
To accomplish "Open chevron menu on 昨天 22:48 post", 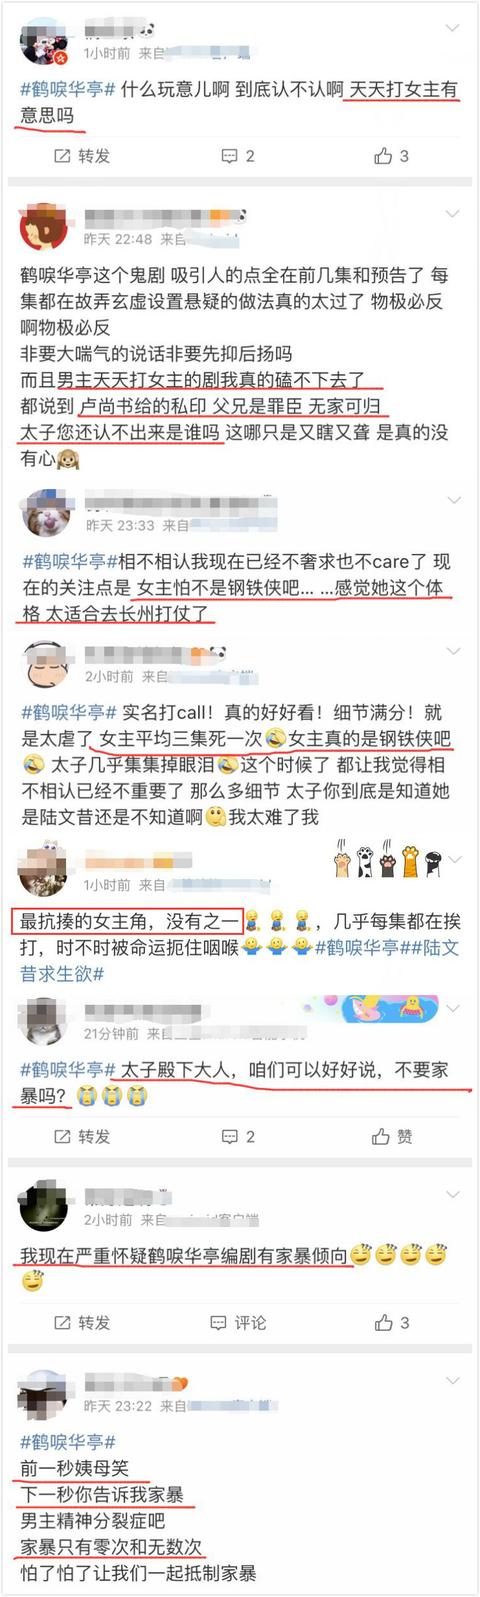I will [452, 214].
